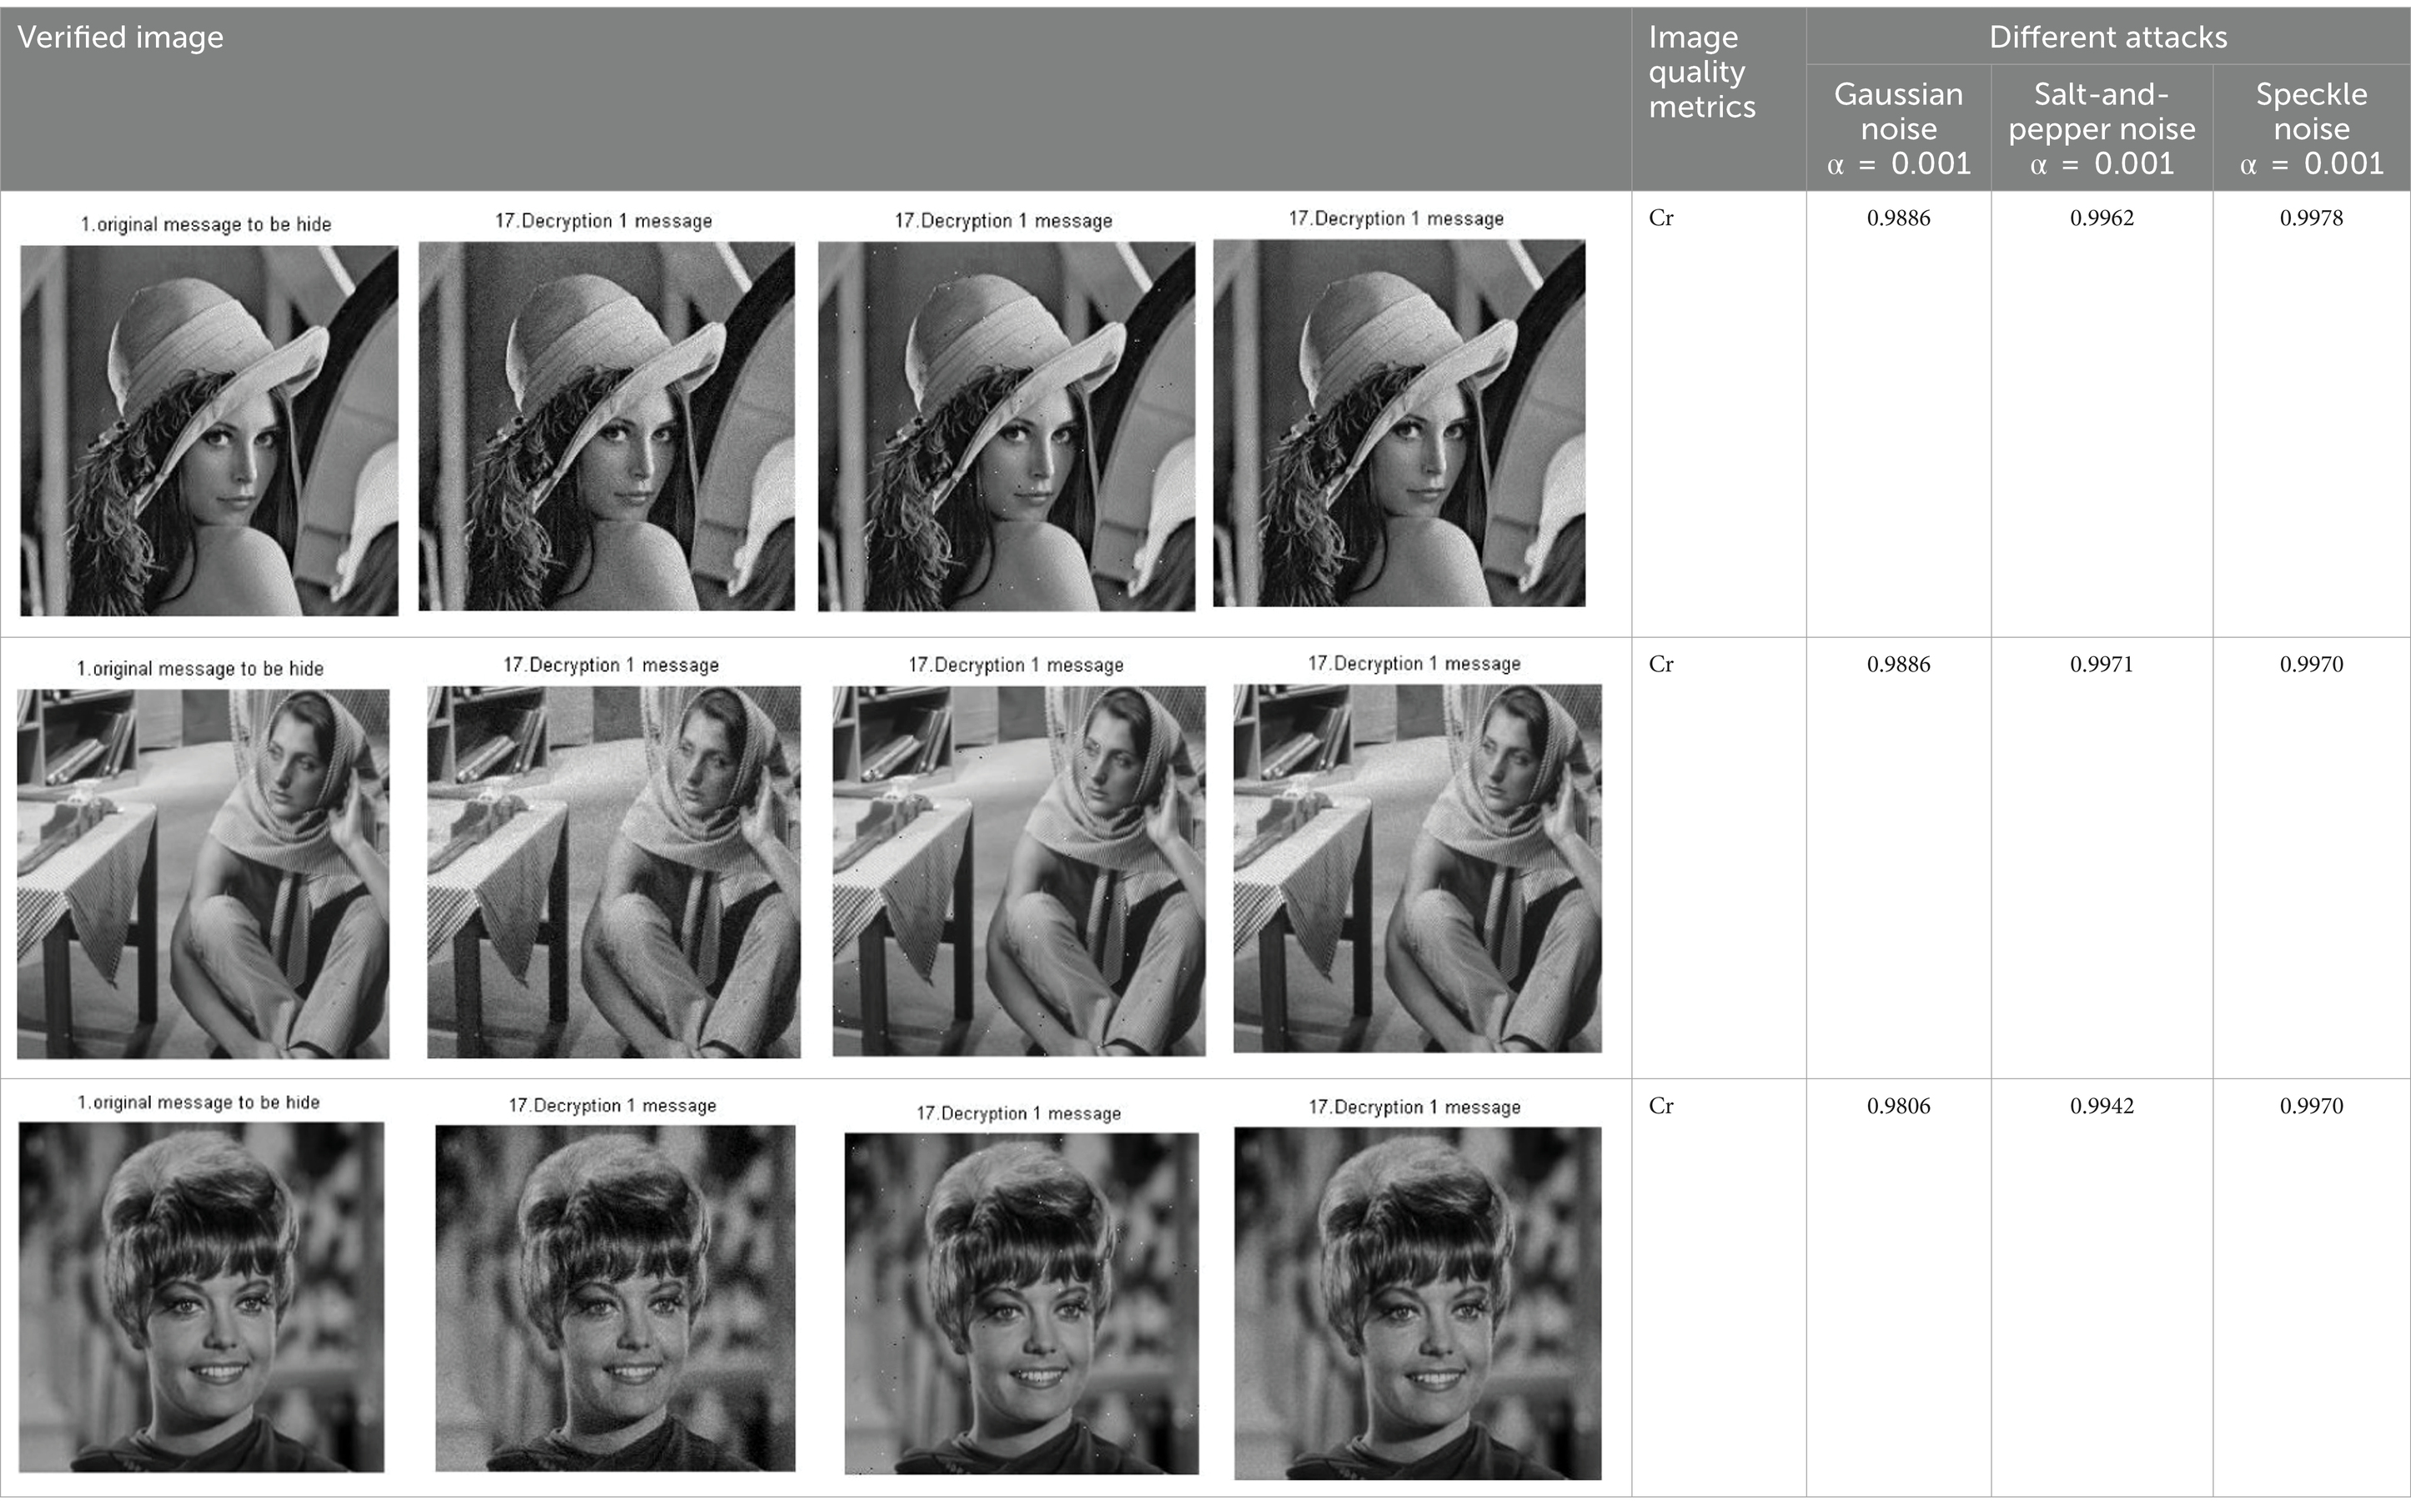Click Barbara image decrypted after Gaussian noise
Image resolution: width=2411 pixels, height=1512 pixels.
pyautogui.click(x=614, y=872)
